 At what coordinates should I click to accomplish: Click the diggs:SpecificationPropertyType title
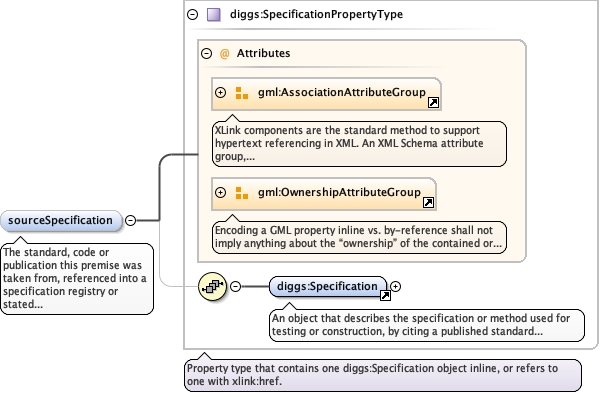click(316, 15)
